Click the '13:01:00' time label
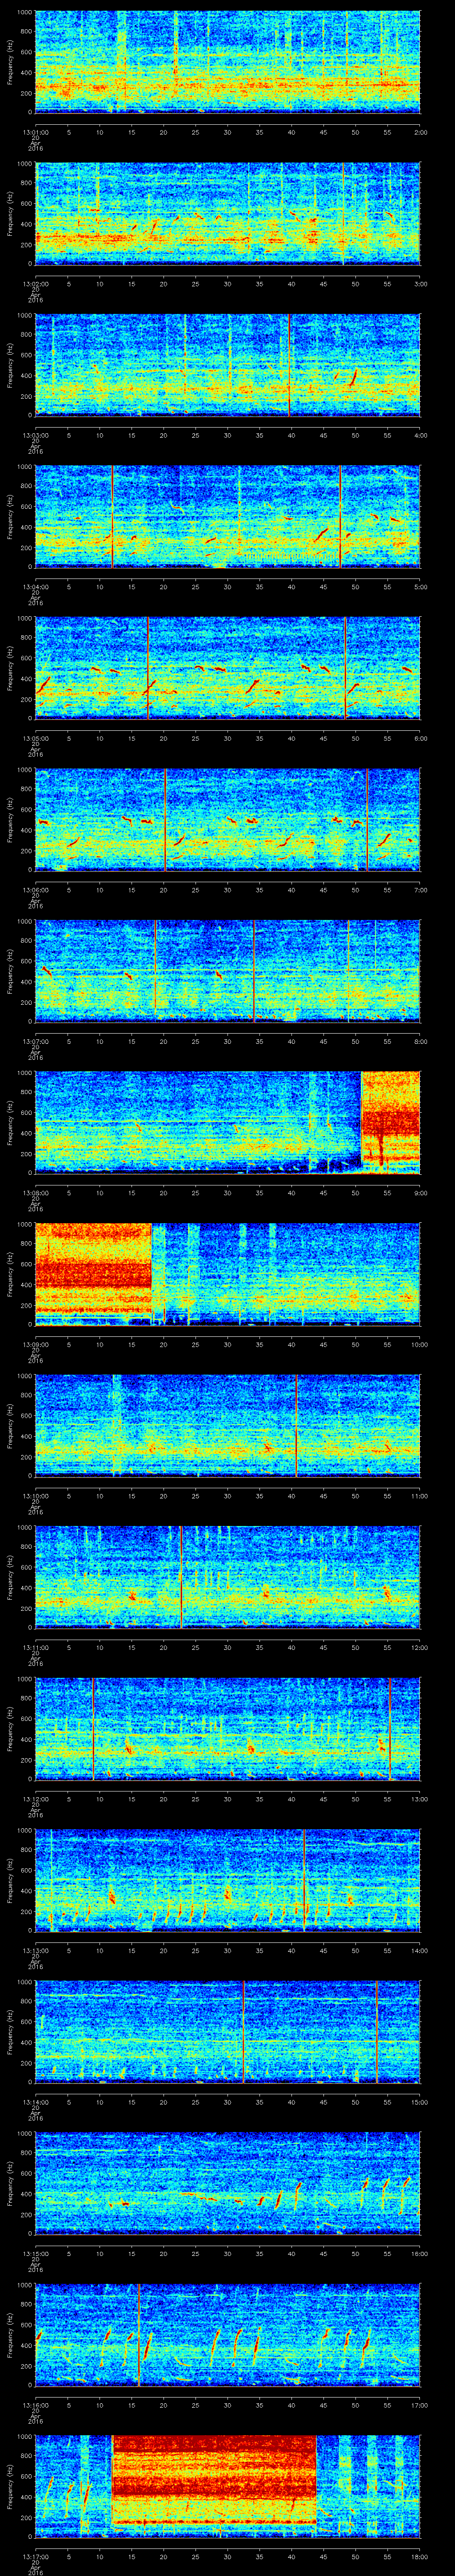 [x=36, y=131]
